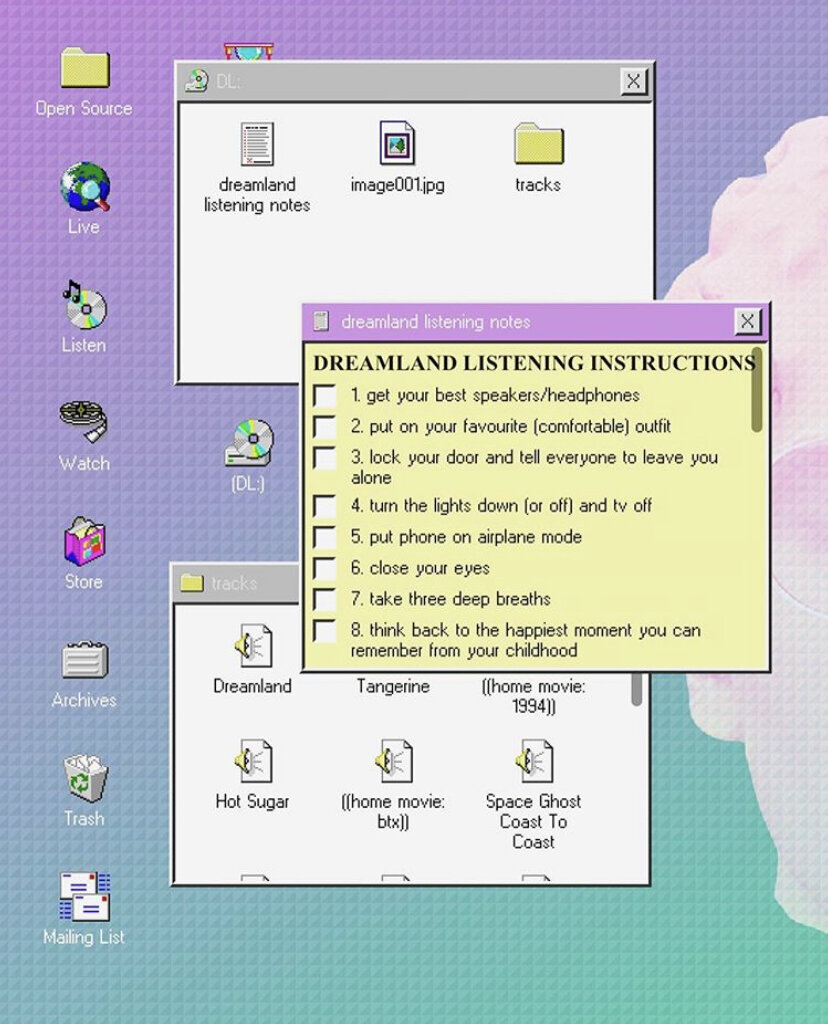Check box for close your eyes

point(325,569)
